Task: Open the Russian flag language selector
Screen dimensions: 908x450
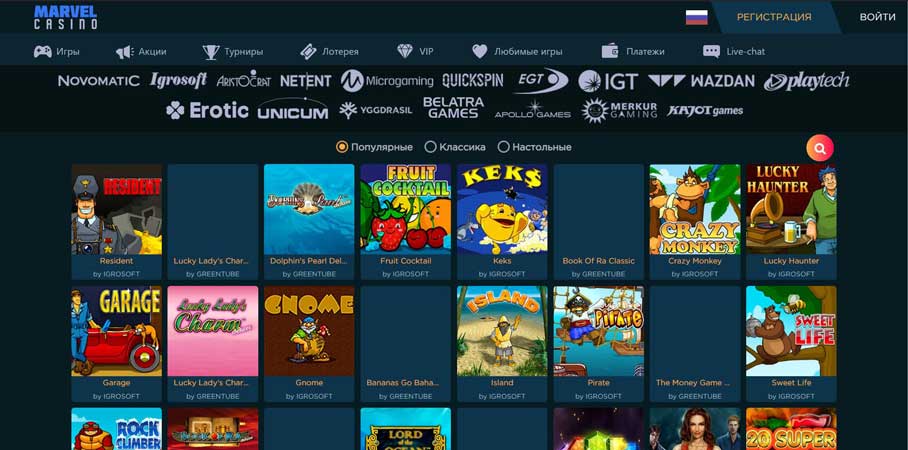Action: 696,17
